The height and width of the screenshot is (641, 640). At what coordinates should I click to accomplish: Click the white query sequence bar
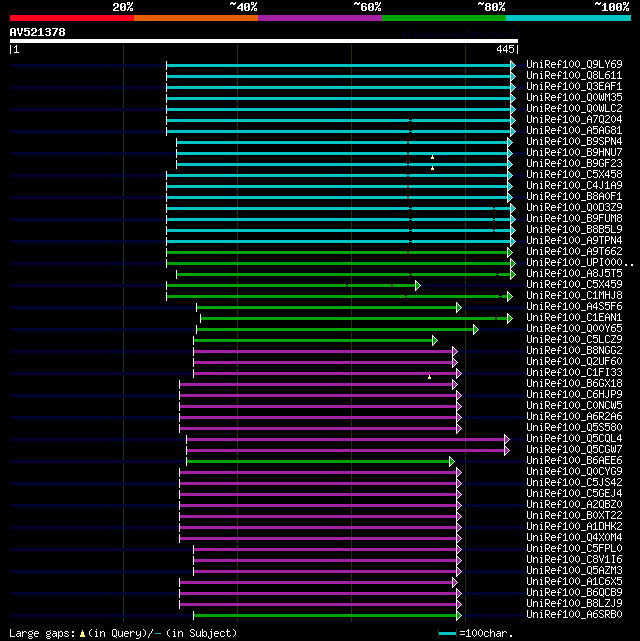(x=264, y=41)
